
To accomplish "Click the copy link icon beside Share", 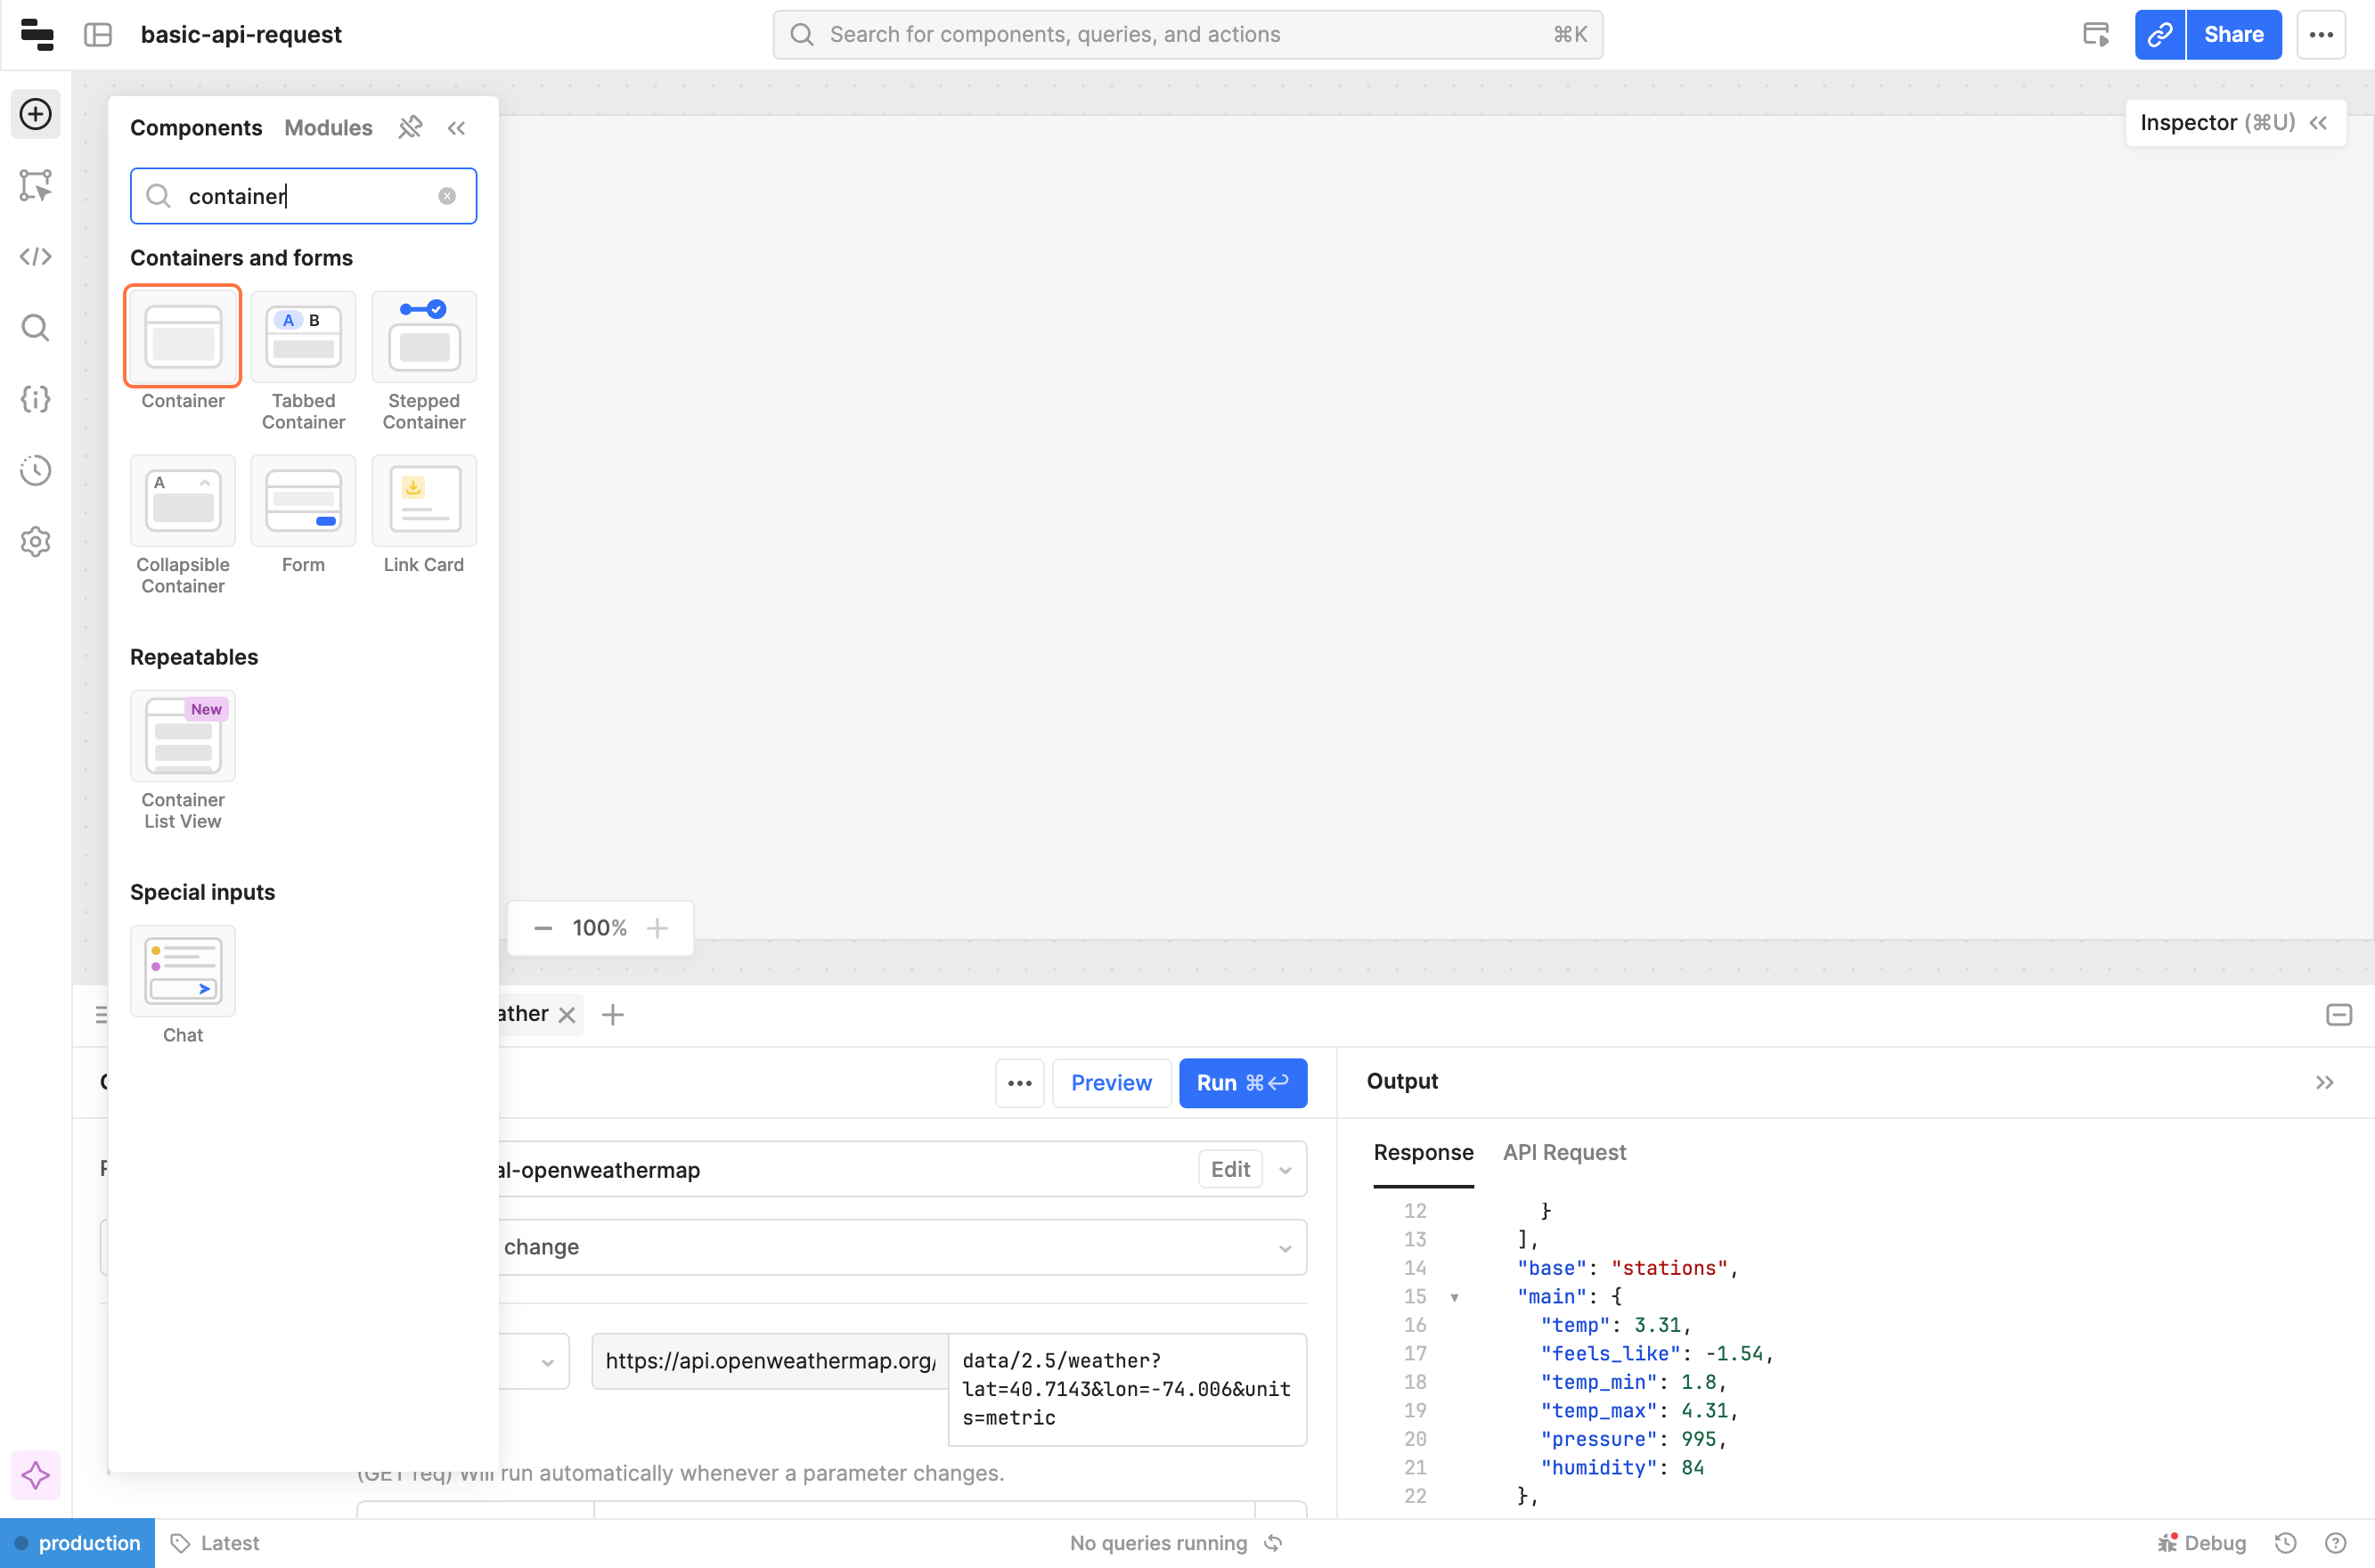I will point(2159,35).
